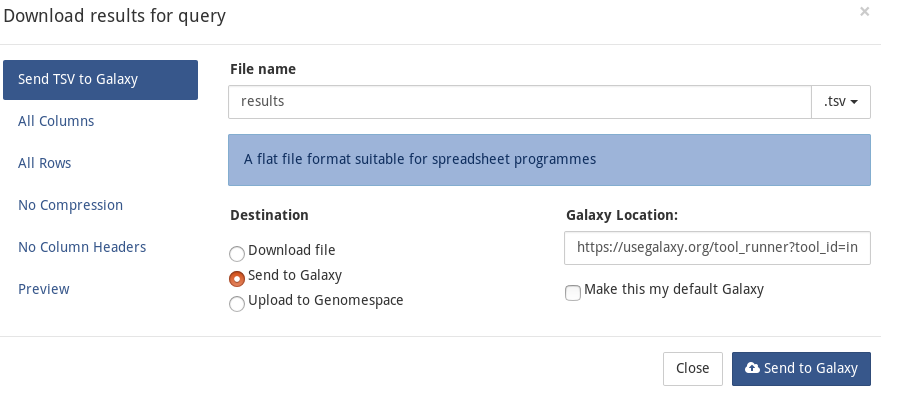Show the Preview section
Image resolution: width=900 pixels, height=400 pixels.
click(x=44, y=289)
